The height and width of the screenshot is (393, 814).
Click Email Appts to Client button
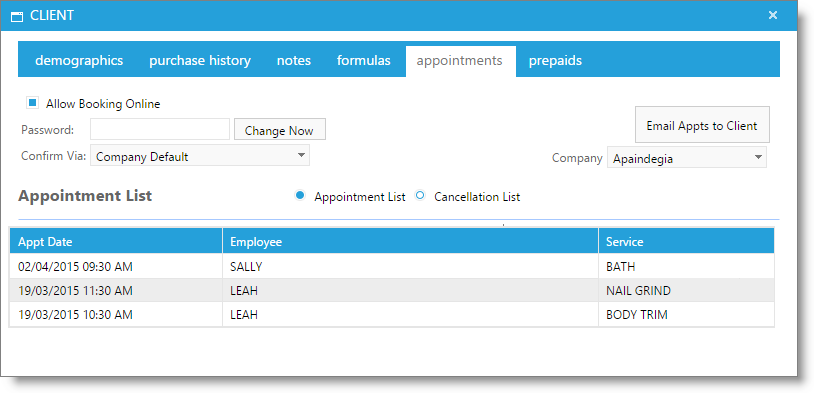point(702,125)
